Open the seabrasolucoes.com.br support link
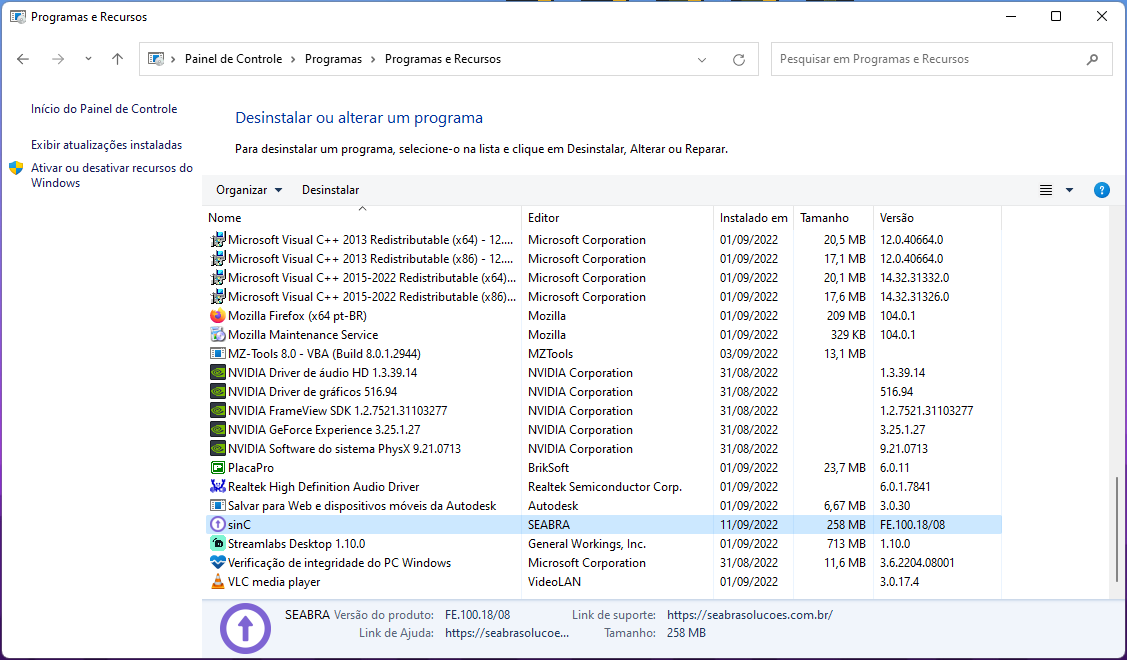The width and height of the screenshot is (1127, 660). [750, 615]
